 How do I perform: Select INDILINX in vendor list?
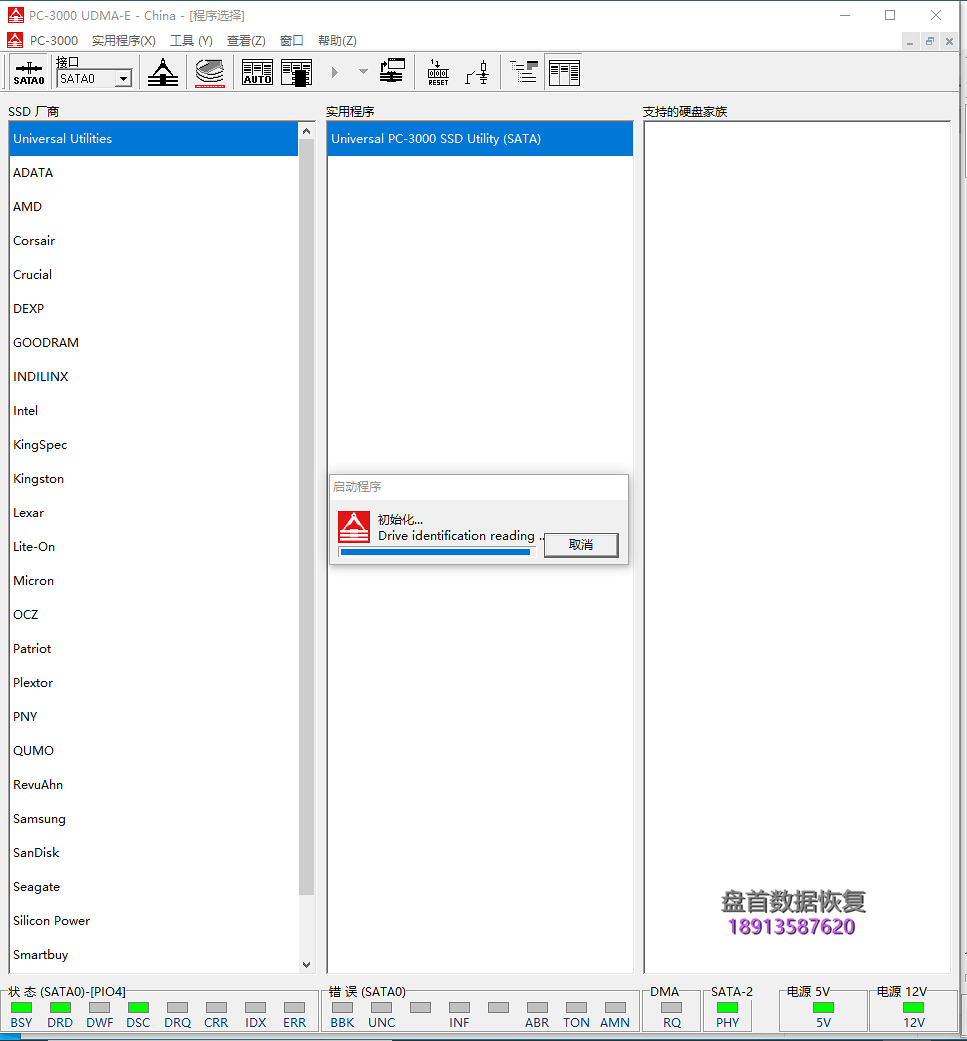click(153, 376)
